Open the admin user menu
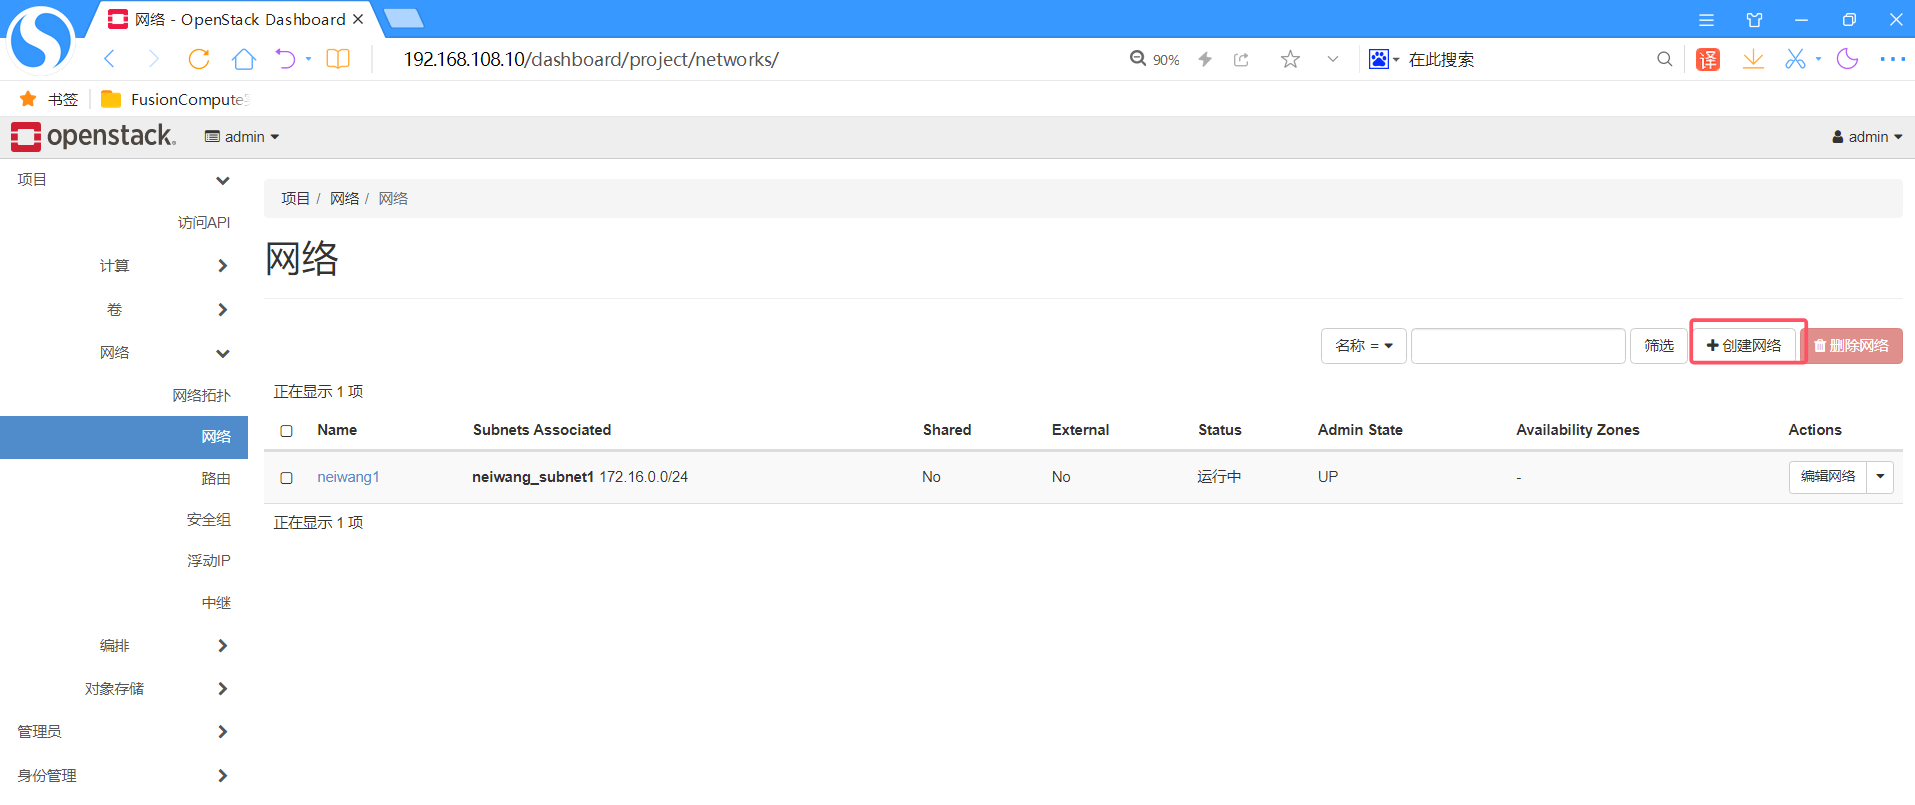The height and width of the screenshot is (805, 1915). [1867, 137]
